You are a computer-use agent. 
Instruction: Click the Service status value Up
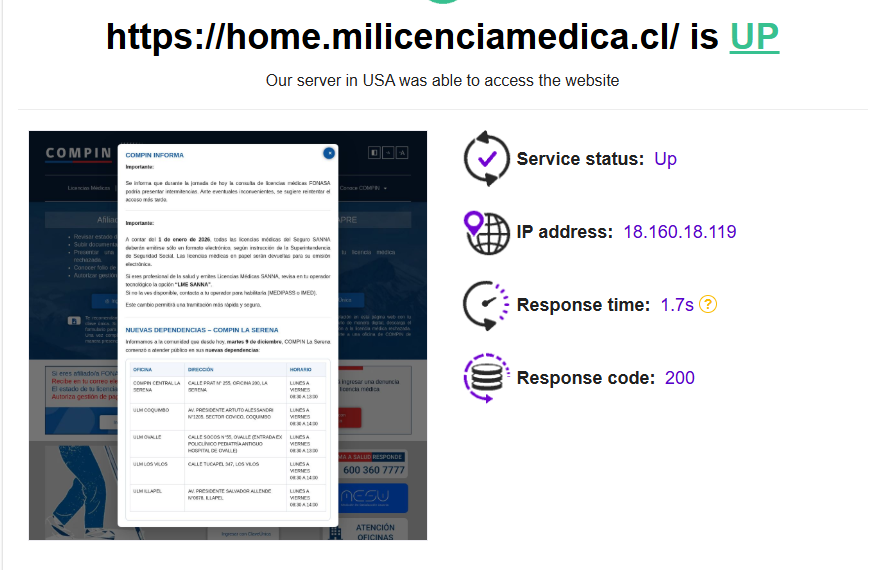click(665, 159)
